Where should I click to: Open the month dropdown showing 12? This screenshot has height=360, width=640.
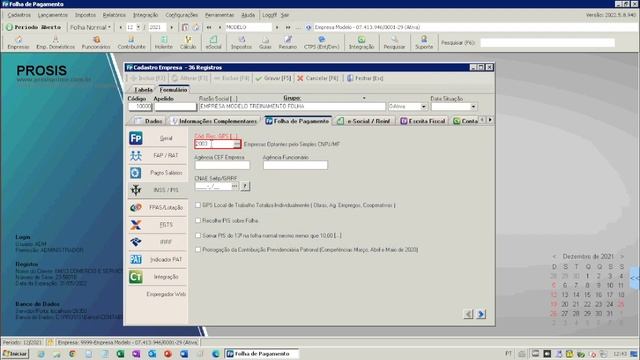tap(138, 27)
